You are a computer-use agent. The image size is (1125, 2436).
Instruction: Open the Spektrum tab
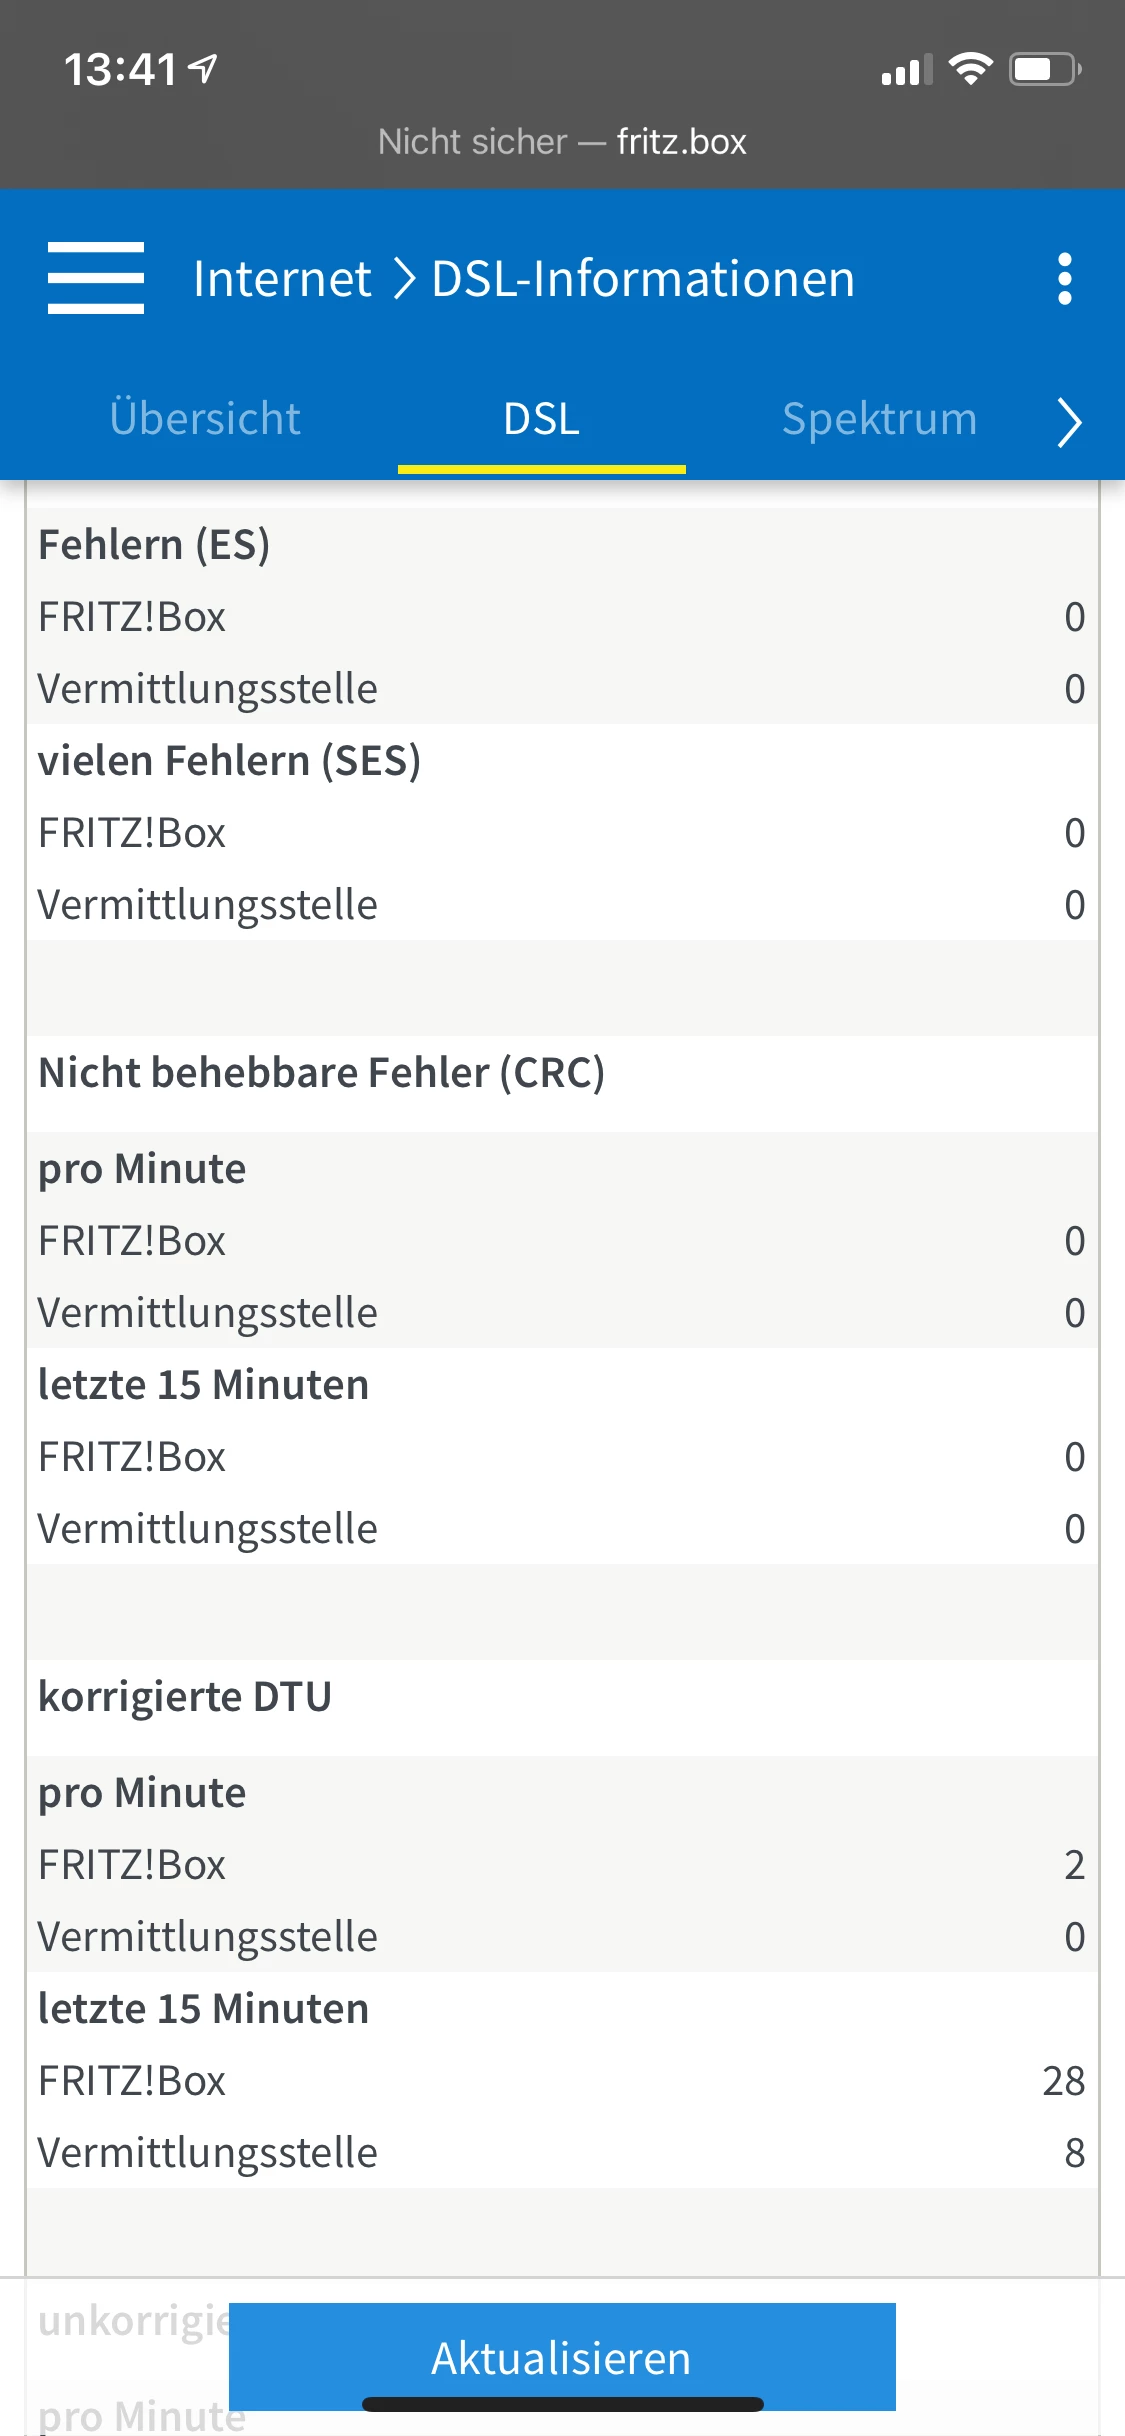click(879, 418)
